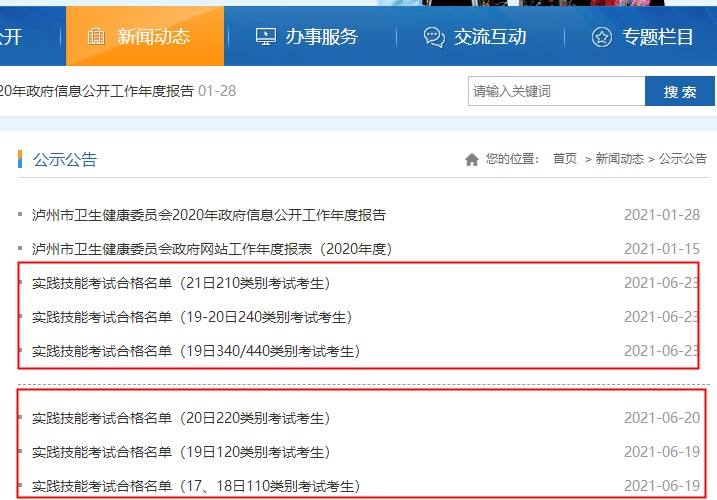The height and width of the screenshot is (500, 717).
Task: Open 政府网站工作年度报表（2020年度） link
Action: pyautogui.click(x=211, y=248)
